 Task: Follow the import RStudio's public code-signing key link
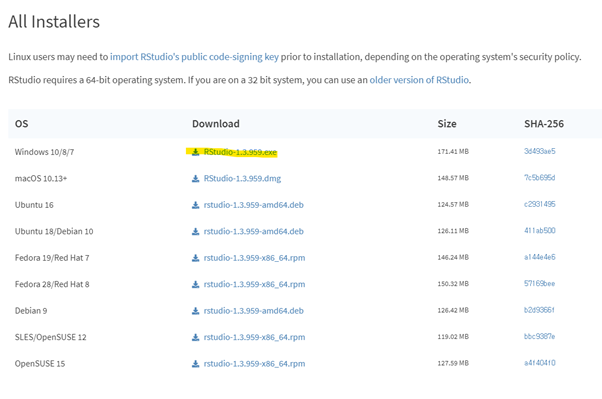[194, 57]
